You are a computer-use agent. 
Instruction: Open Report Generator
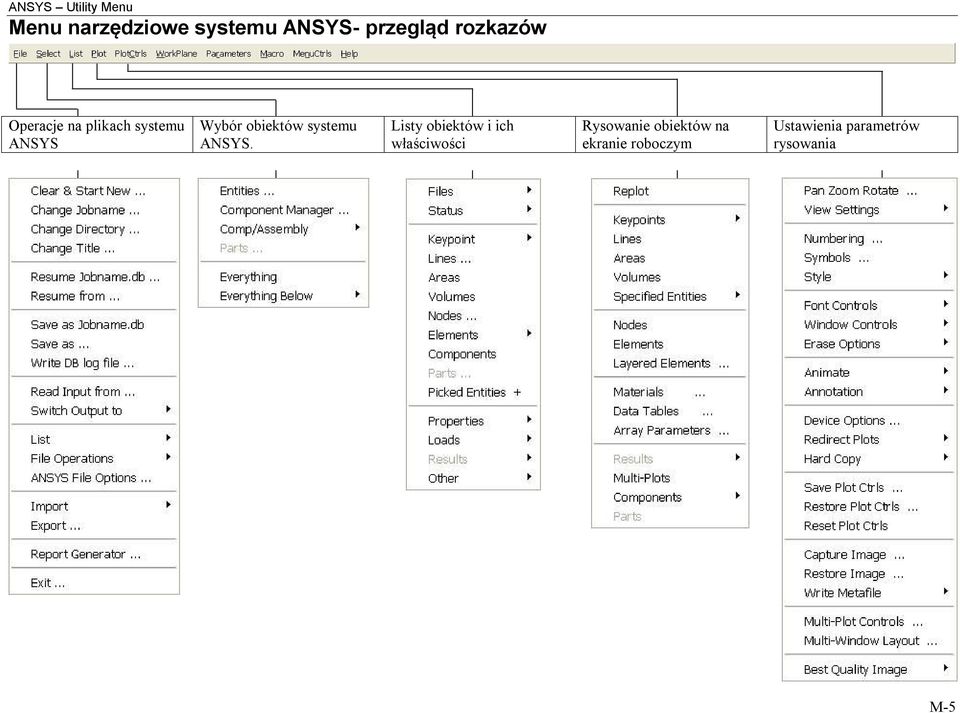coord(94,554)
